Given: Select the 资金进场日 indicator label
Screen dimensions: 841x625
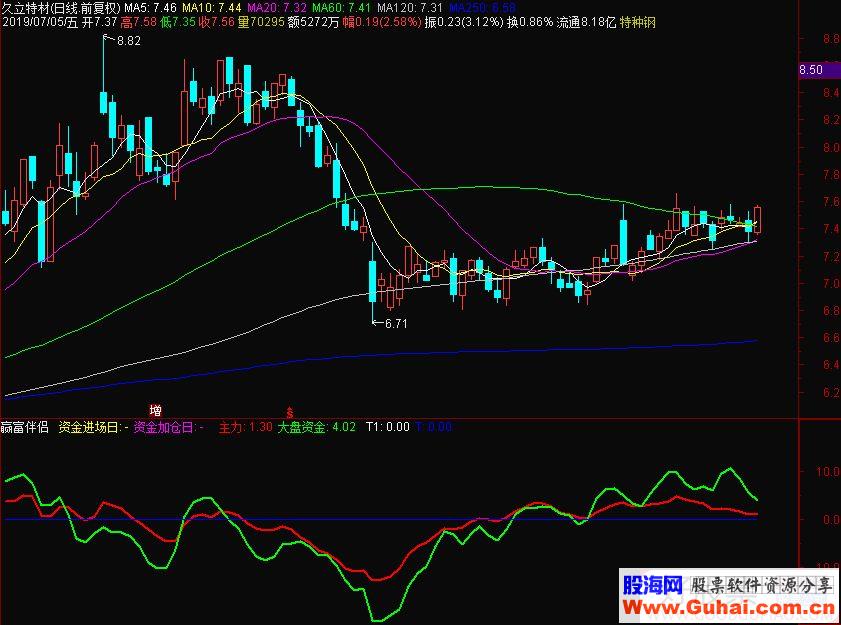Looking at the screenshot, I should (x=93, y=428).
